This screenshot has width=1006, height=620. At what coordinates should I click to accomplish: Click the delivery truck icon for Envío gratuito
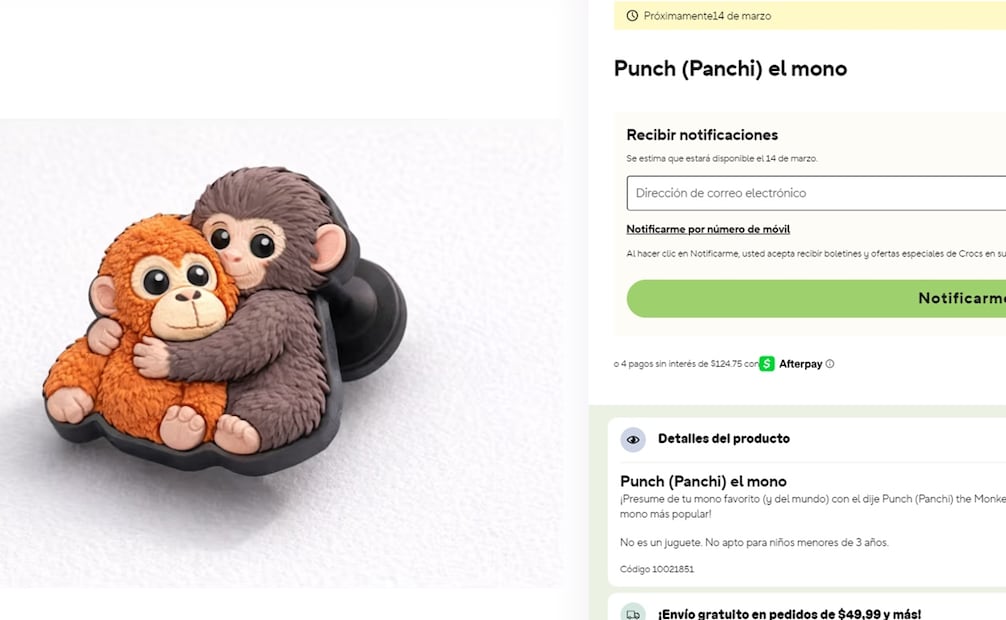point(633,614)
